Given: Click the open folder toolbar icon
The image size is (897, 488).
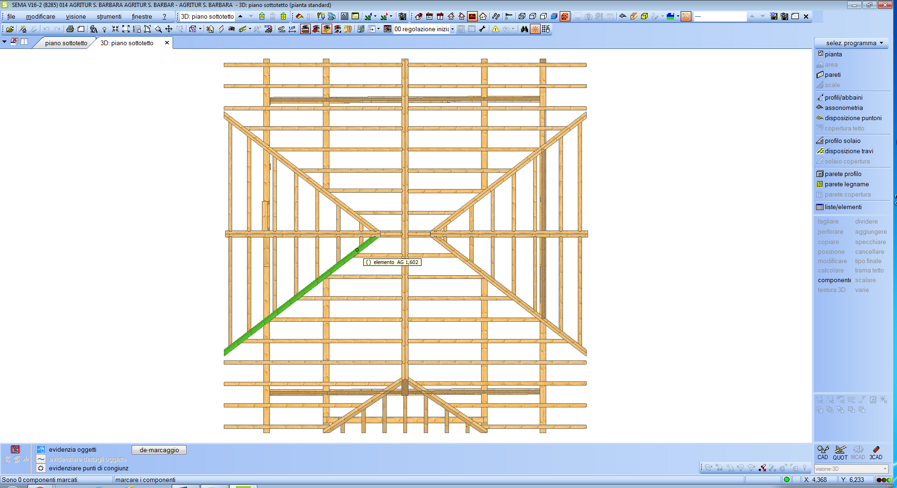Looking at the screenshot, I should click(x=10, y=29).
